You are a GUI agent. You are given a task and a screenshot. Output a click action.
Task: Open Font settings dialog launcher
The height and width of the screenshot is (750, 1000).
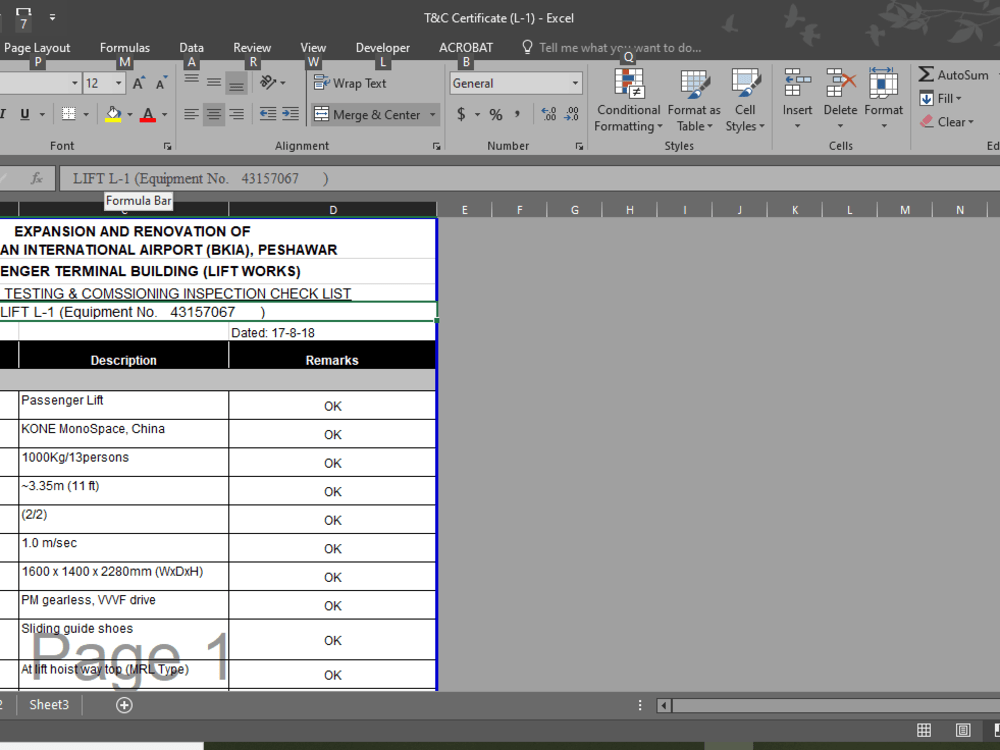167,146
